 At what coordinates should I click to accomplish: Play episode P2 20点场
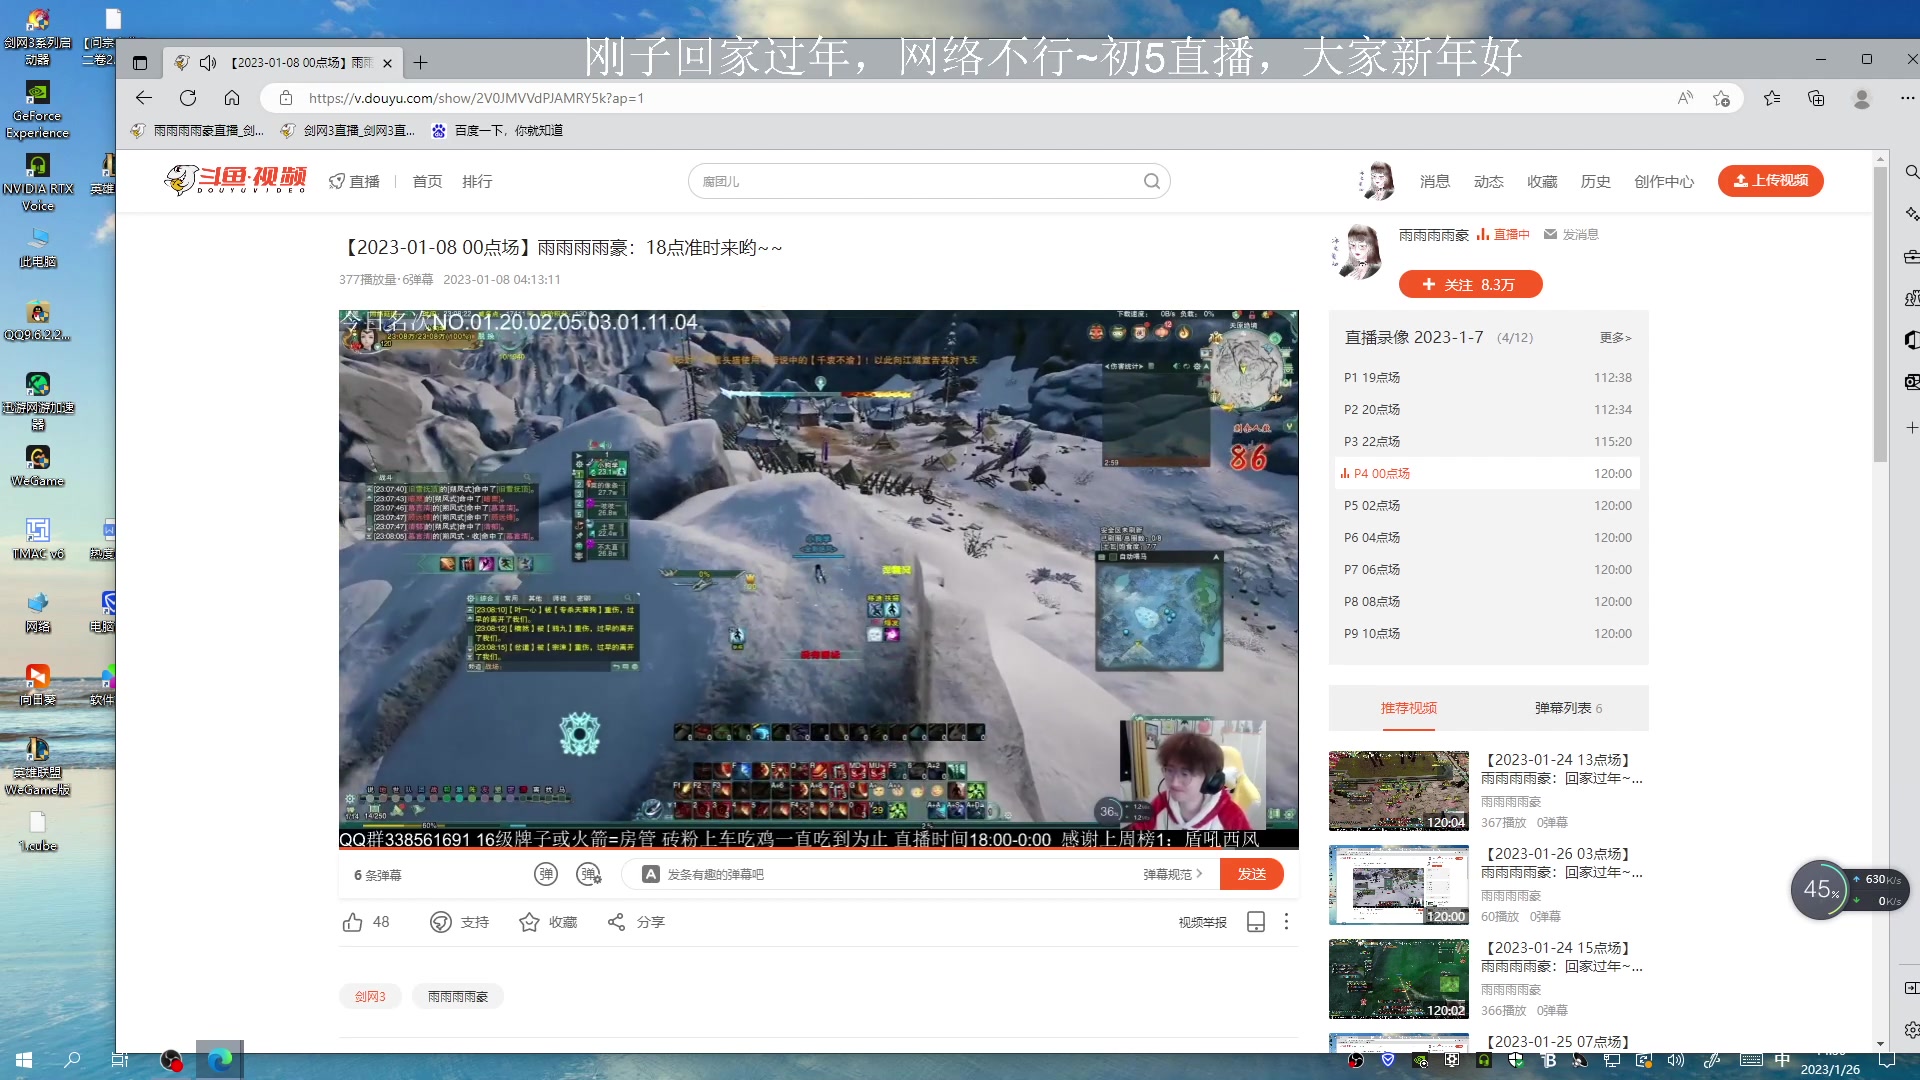[x=1487, y=410]
